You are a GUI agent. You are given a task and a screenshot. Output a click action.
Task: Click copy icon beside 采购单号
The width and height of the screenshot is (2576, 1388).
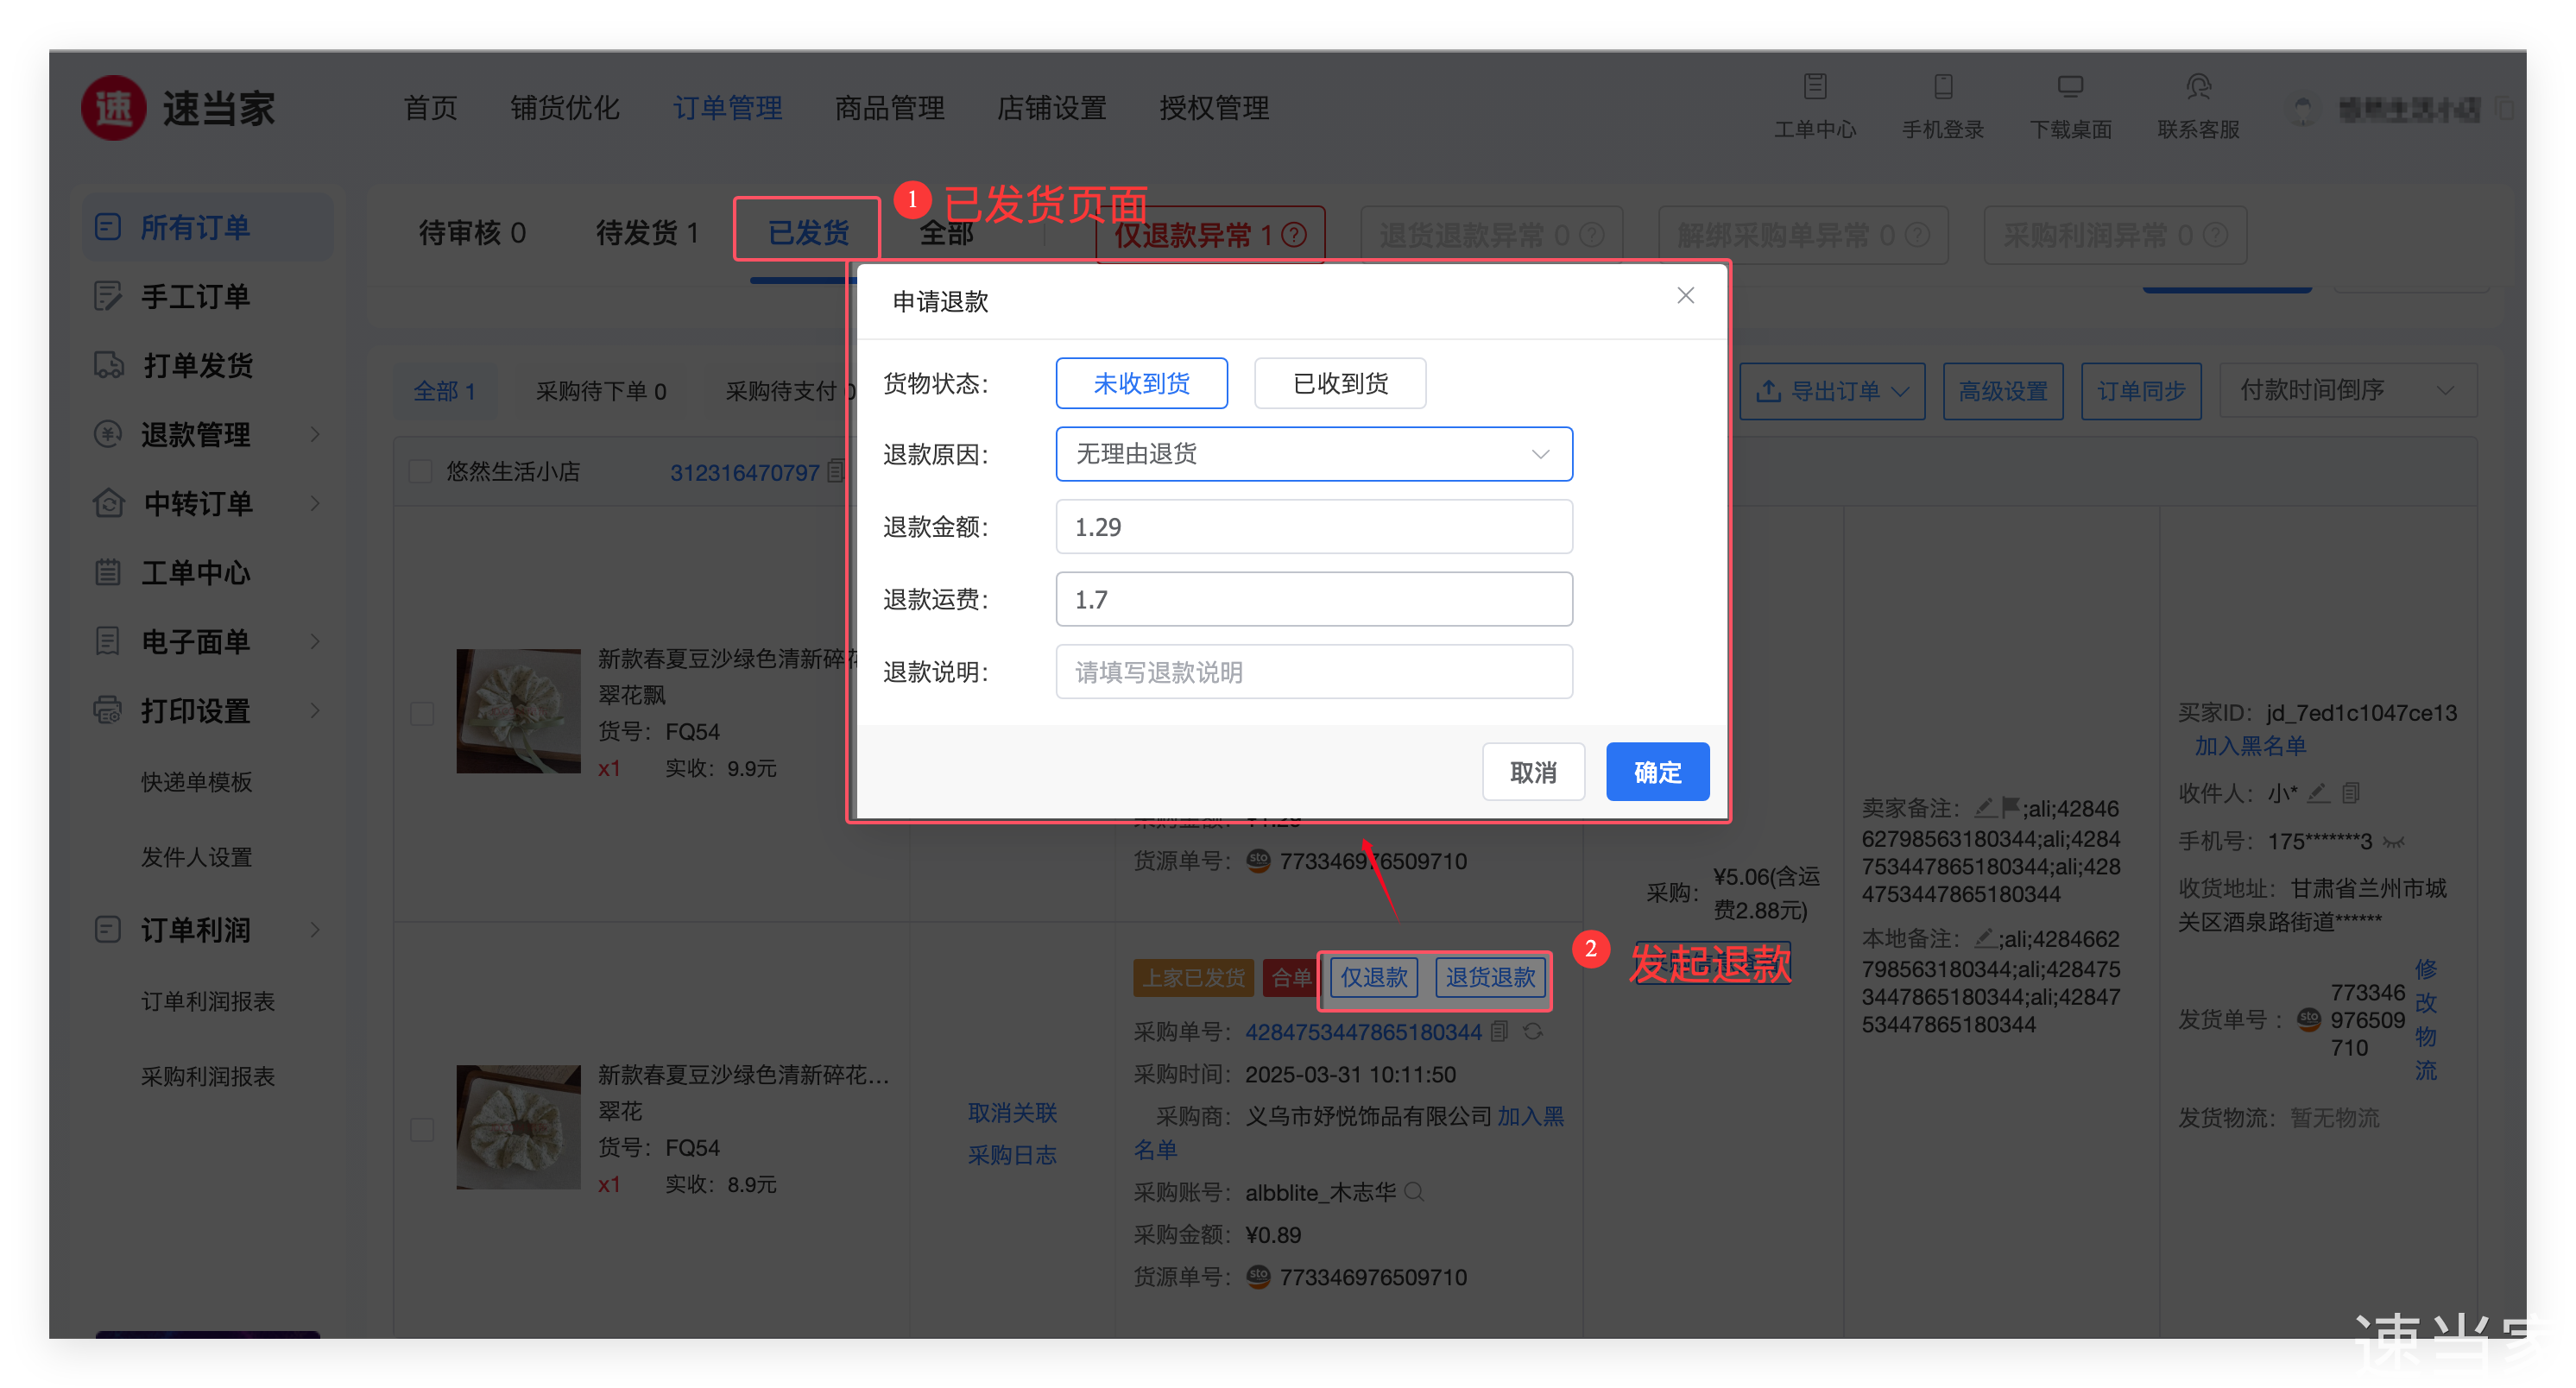(1499, 1031)
